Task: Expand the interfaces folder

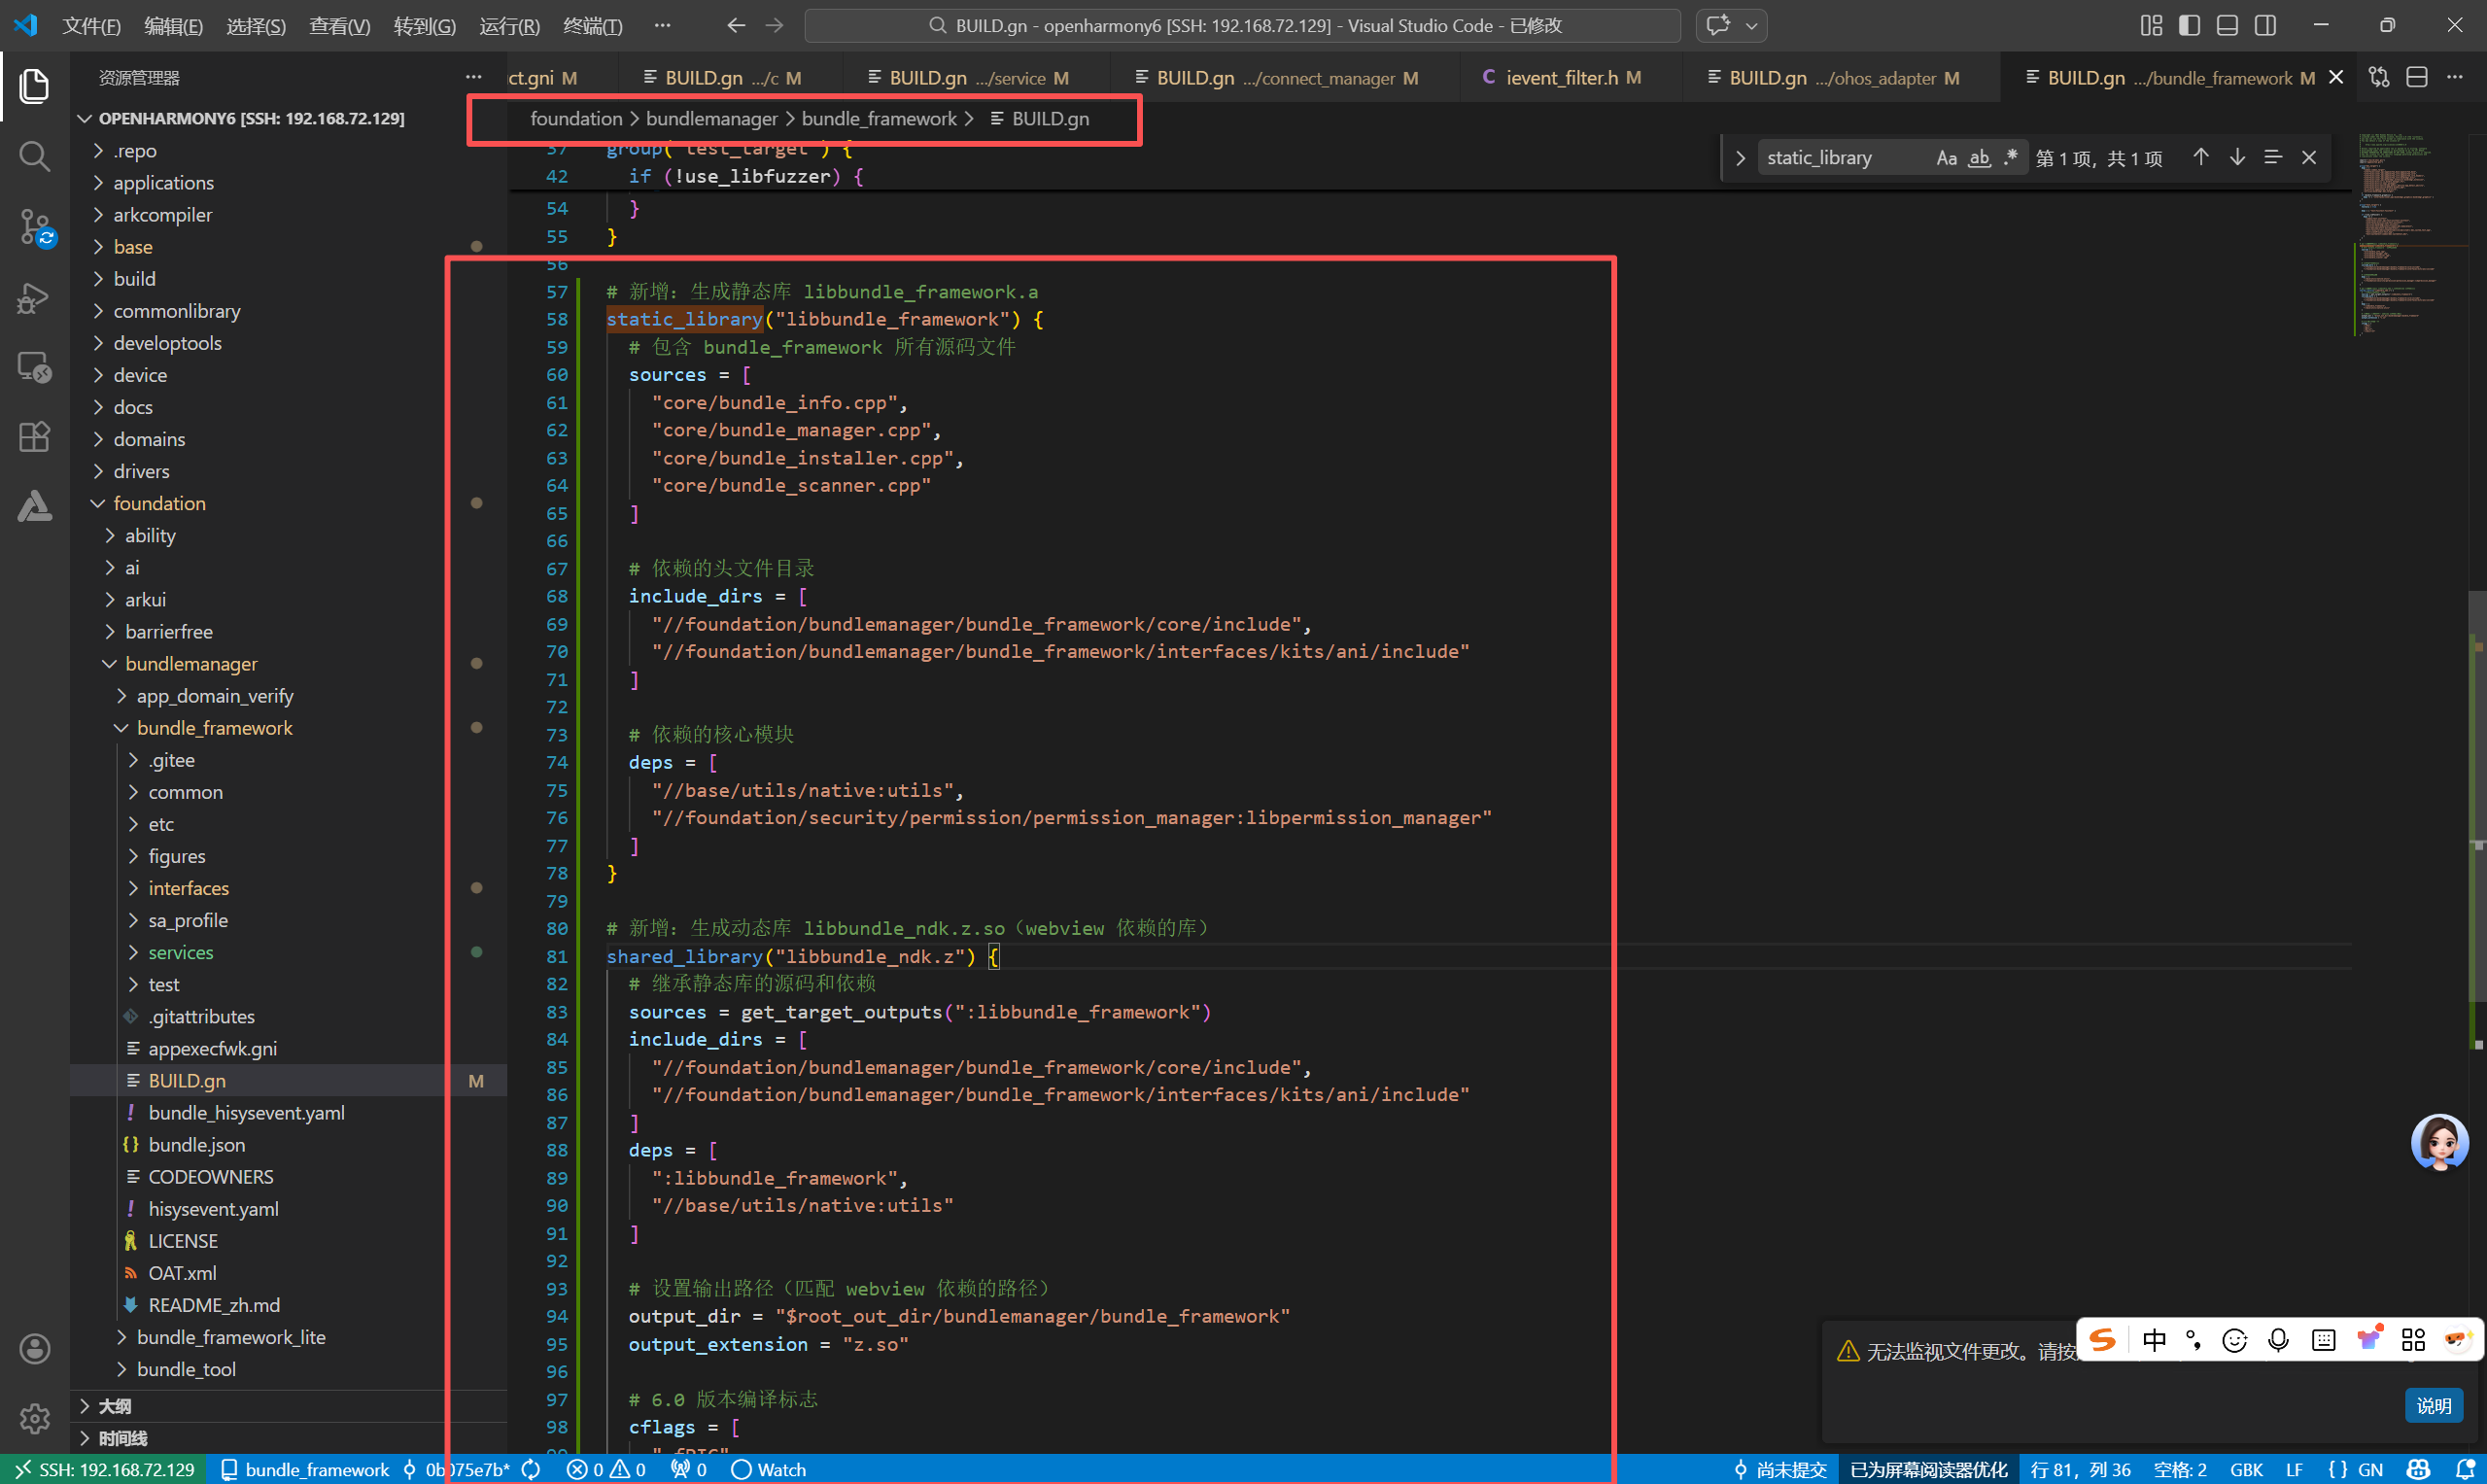Action: pyautogui.click(x=188, y=888)
